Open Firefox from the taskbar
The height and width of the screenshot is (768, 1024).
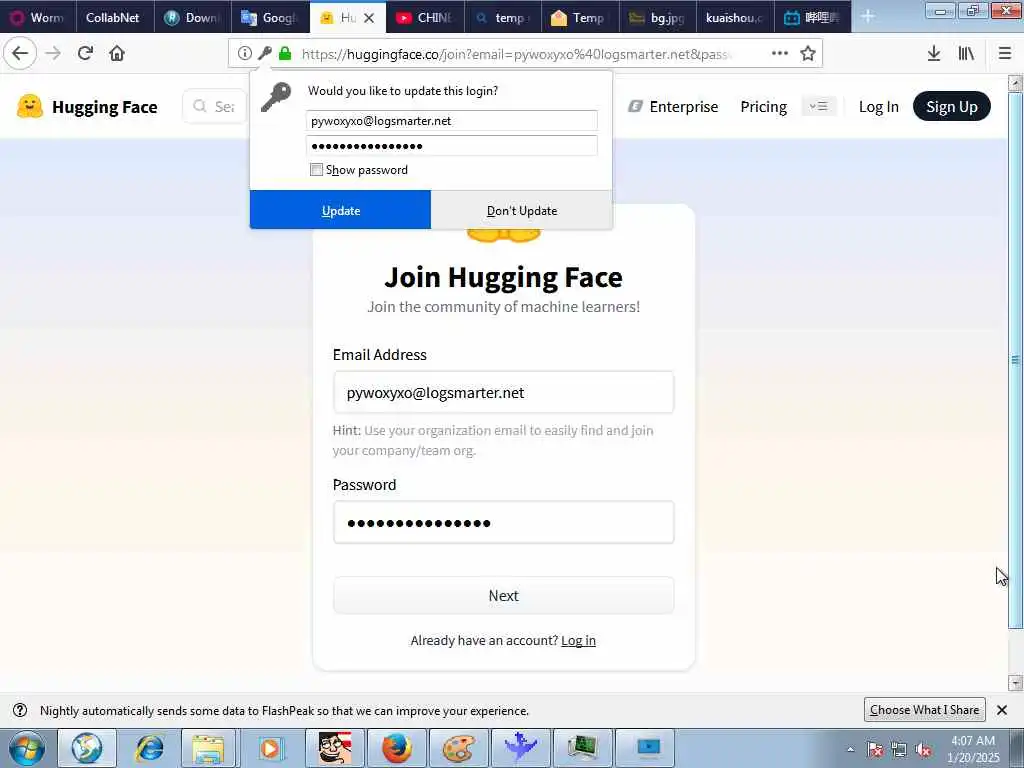pyautogui.click(x=396, y=748)
